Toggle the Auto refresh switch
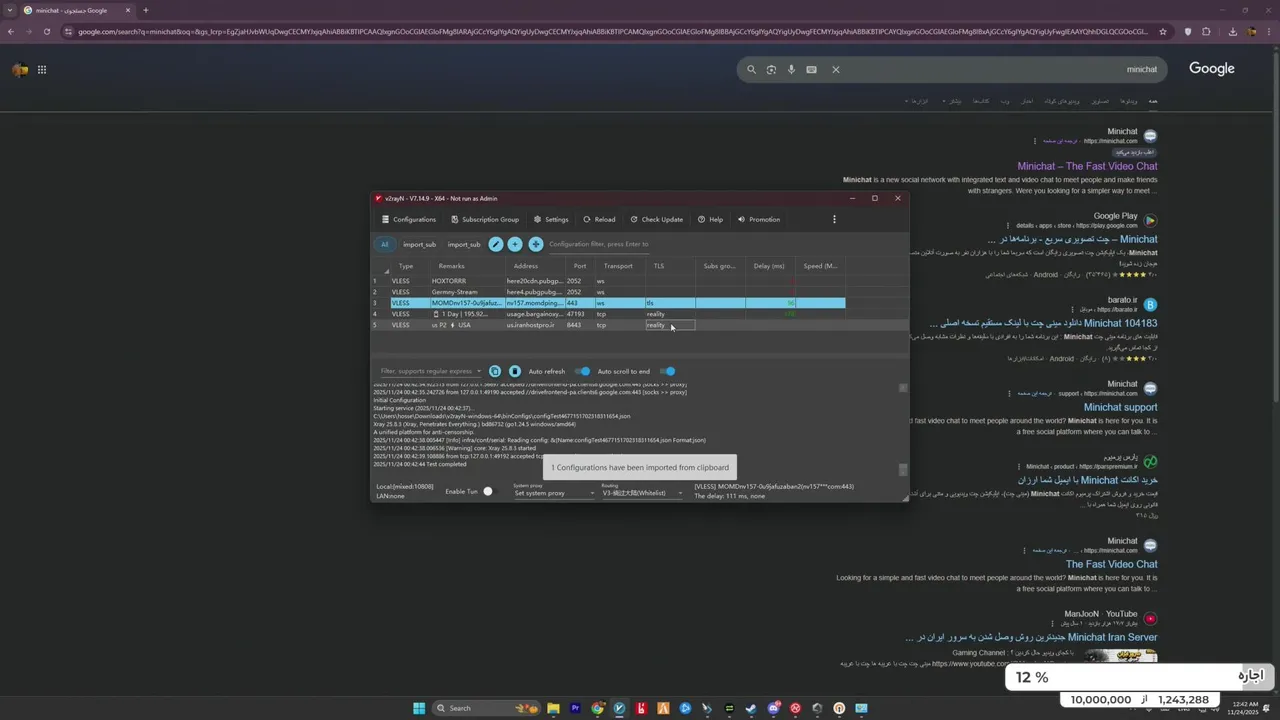This screenshot has height=720, width=1280. [582, 371]
